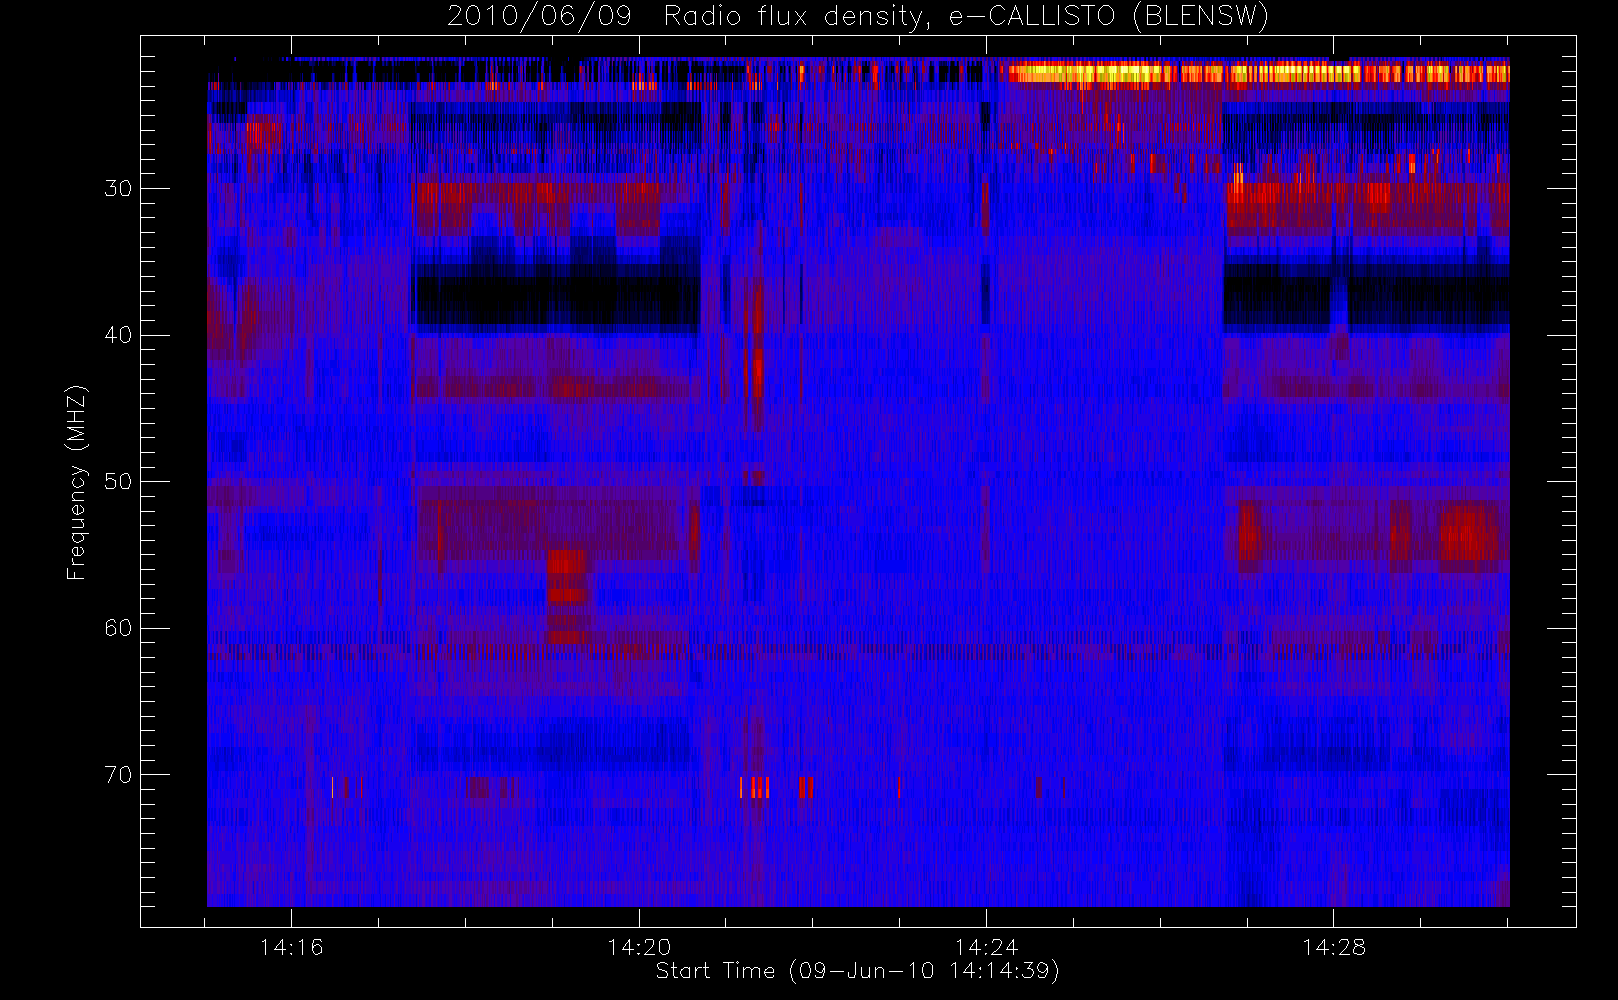1618x1000 pixels.
Task: Click the 50 MHz frequency tick label
Action: pyautogui.click(x=118, y=481)
